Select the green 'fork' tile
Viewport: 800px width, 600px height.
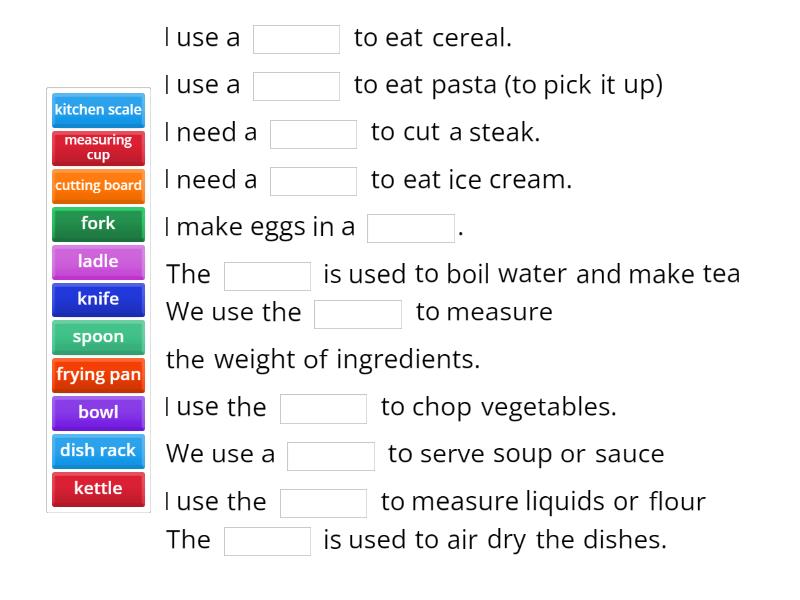click(x=97, y=224)
